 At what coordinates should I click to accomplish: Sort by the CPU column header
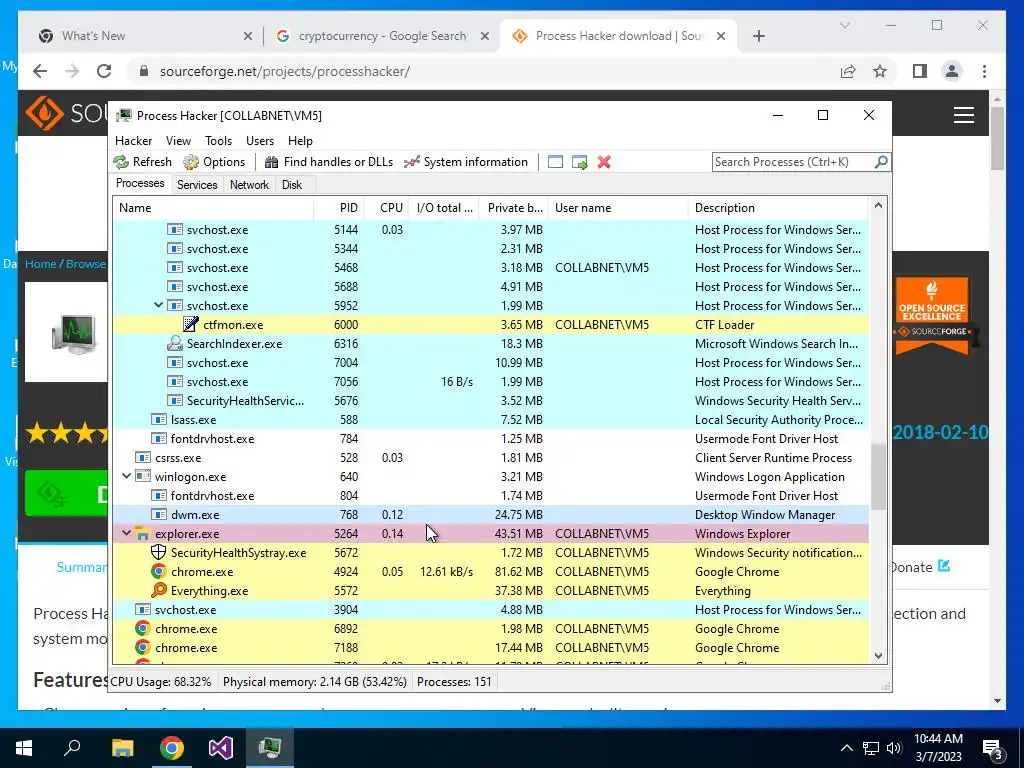pyautogui.click(x=387, y=208)
